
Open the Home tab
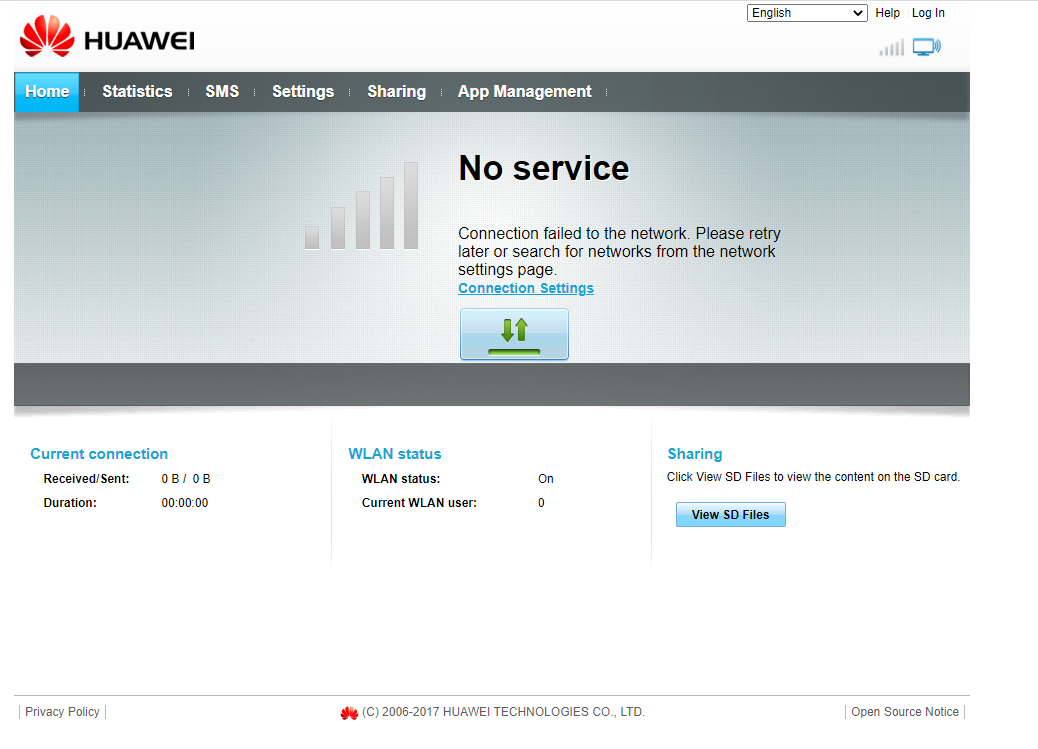click(x=46, y=91)
